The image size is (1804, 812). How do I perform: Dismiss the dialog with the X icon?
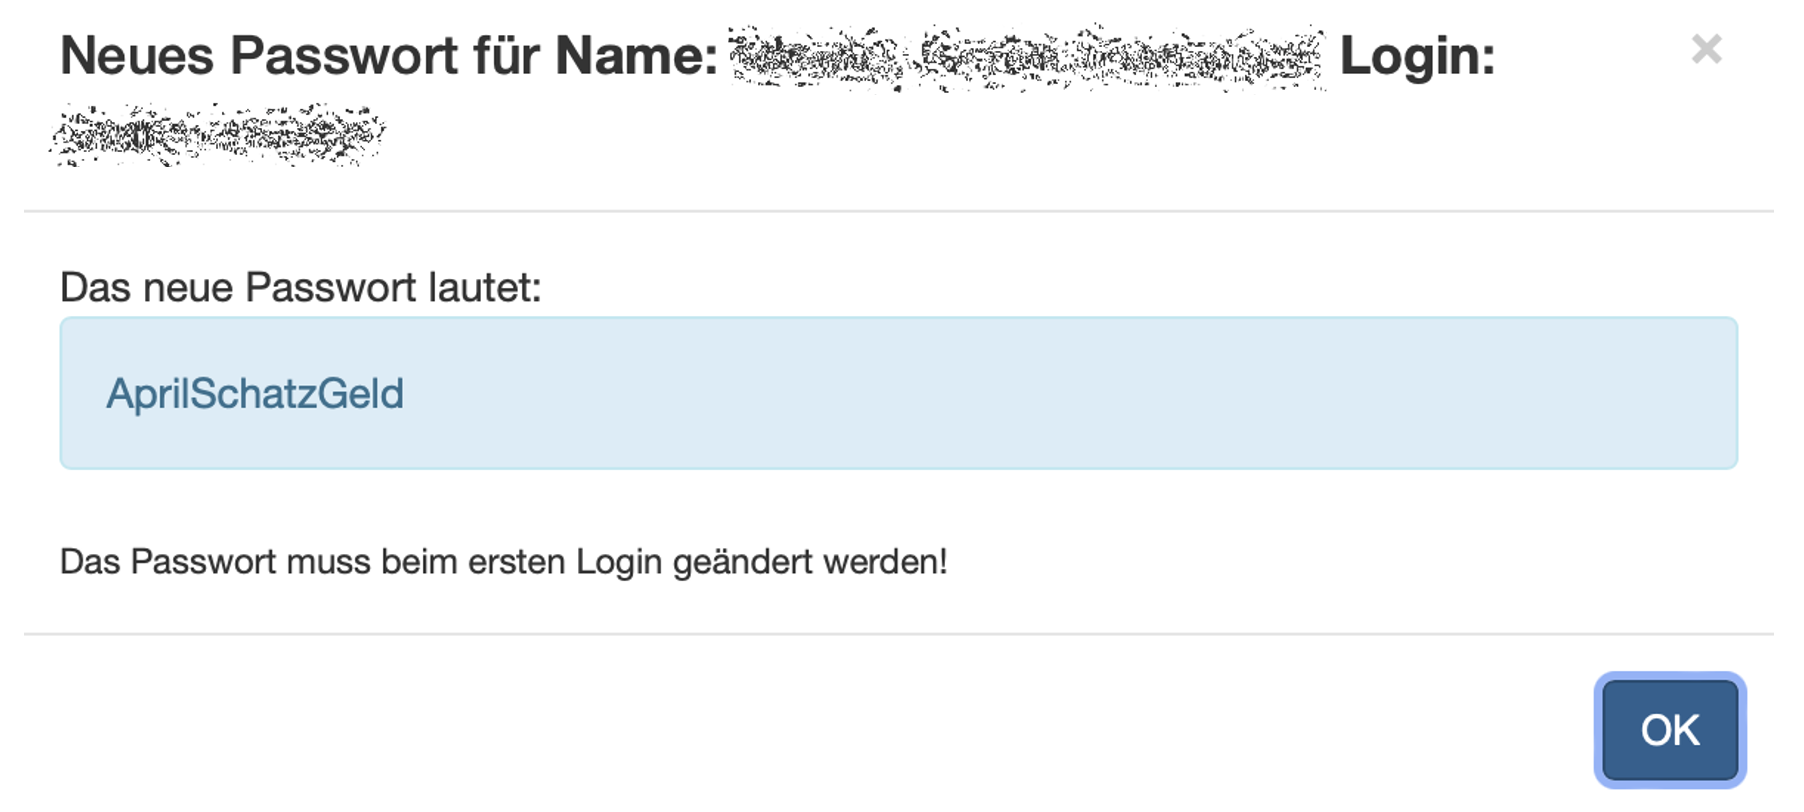click(x=1706, y=49)
